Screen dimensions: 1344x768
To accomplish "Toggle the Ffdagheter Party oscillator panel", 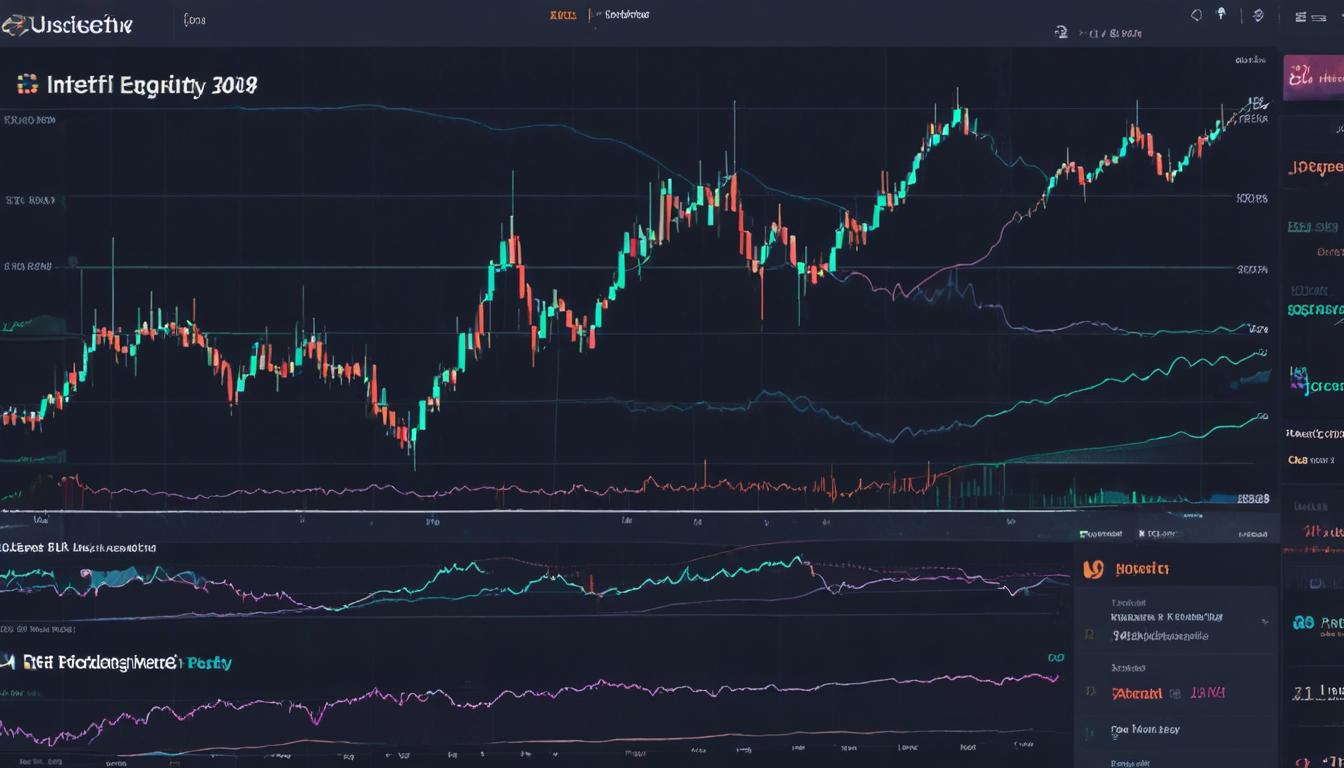I will (x=120, y=662).
